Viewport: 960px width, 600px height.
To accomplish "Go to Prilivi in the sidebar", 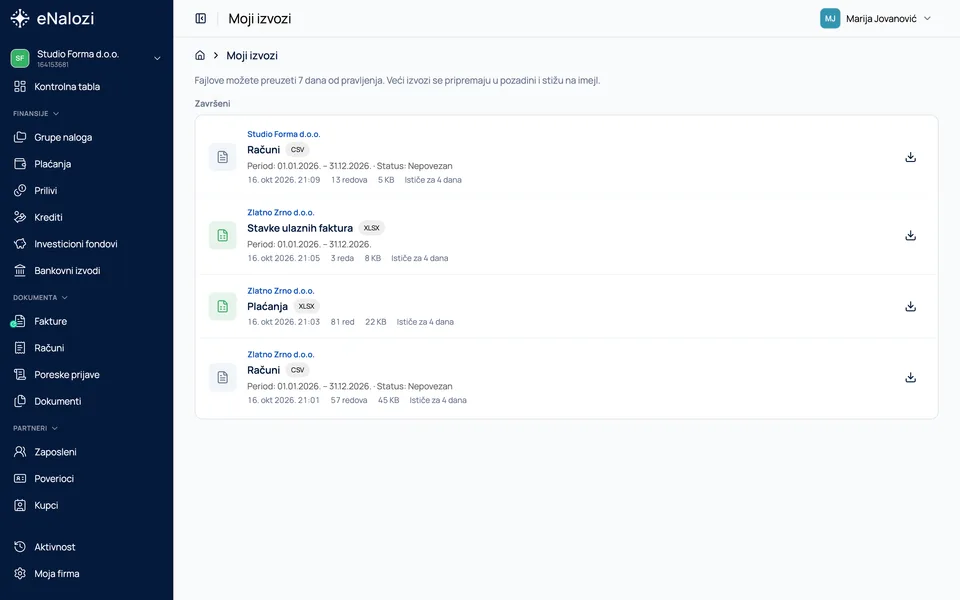I will [x=86, y=191].
